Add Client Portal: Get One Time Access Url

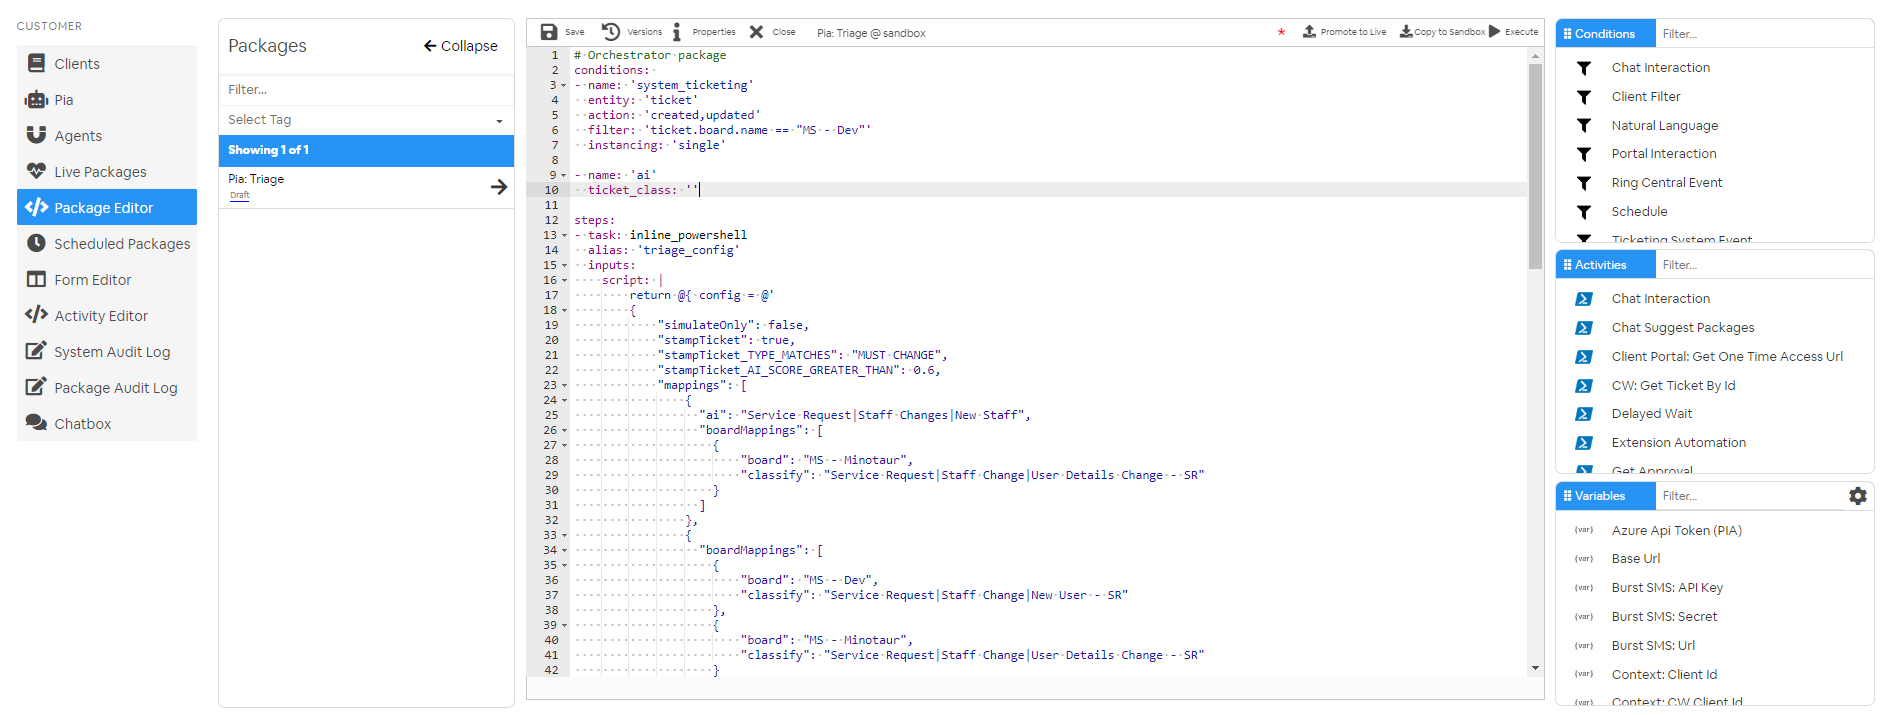[1727, 357]
